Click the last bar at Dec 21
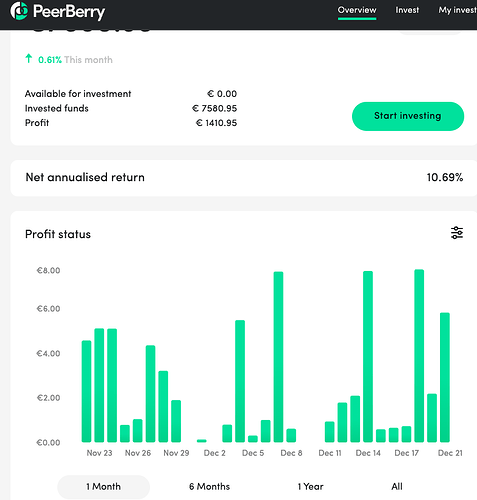 coord(445,377)
